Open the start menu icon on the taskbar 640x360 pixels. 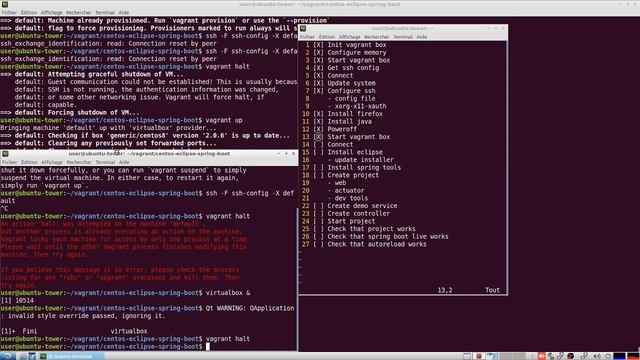(8, 356)
